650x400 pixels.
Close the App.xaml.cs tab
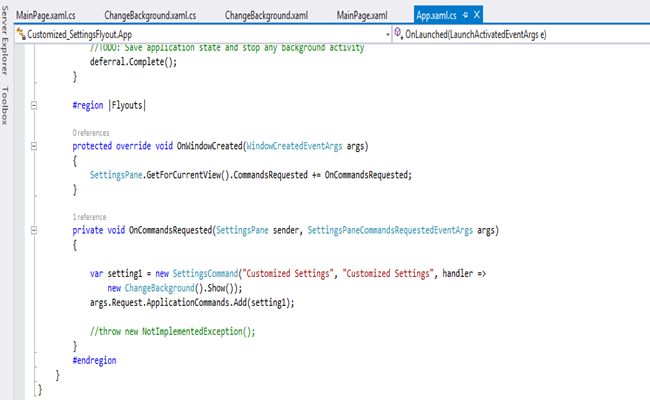point(477,15)
